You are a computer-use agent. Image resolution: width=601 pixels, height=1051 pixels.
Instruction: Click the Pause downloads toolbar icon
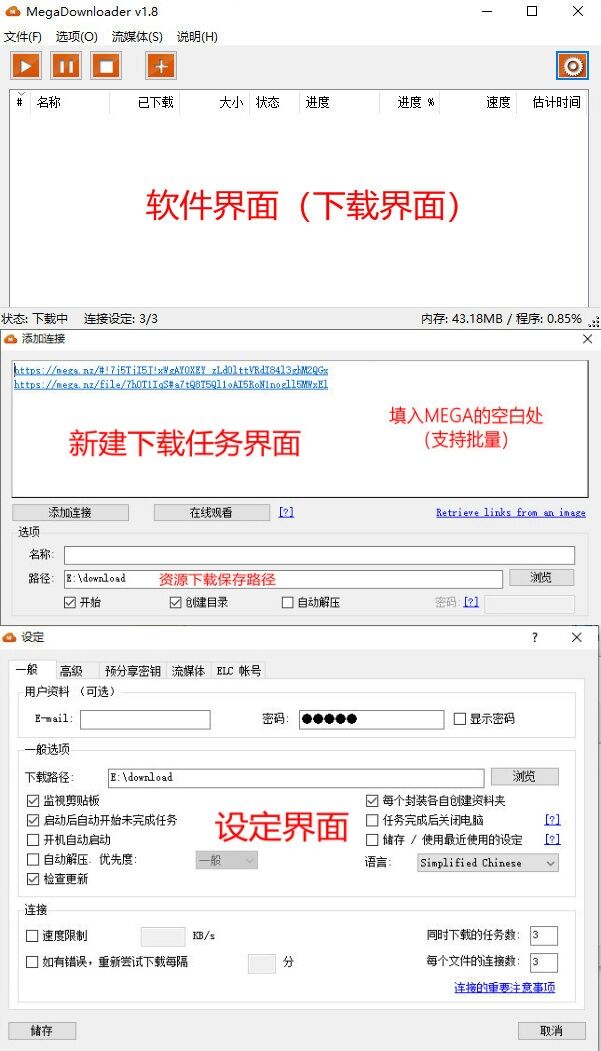(66, 66)
